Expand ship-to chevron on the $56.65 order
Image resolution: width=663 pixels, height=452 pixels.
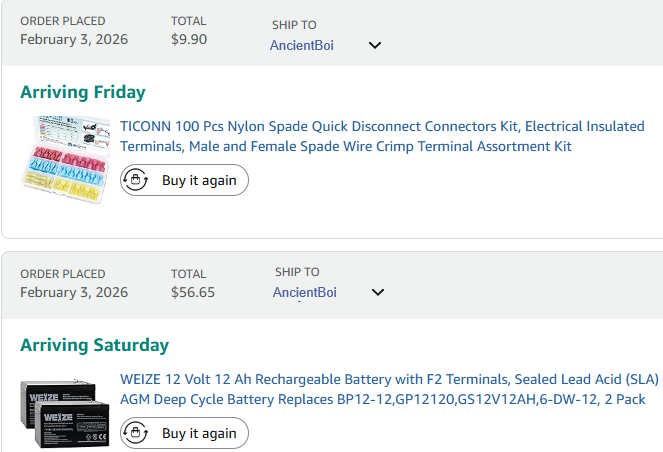[x=378, y=292]
